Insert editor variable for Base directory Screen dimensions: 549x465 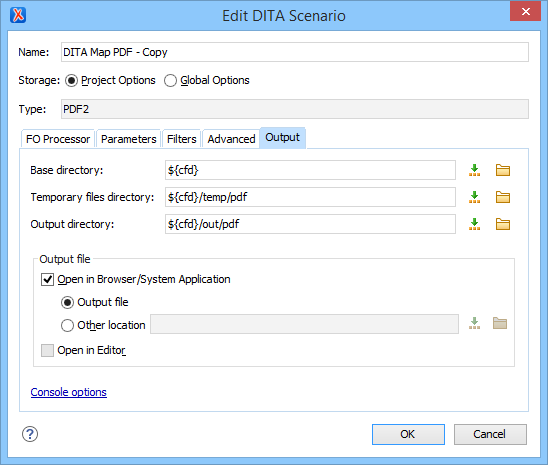[x=474, y=170]
